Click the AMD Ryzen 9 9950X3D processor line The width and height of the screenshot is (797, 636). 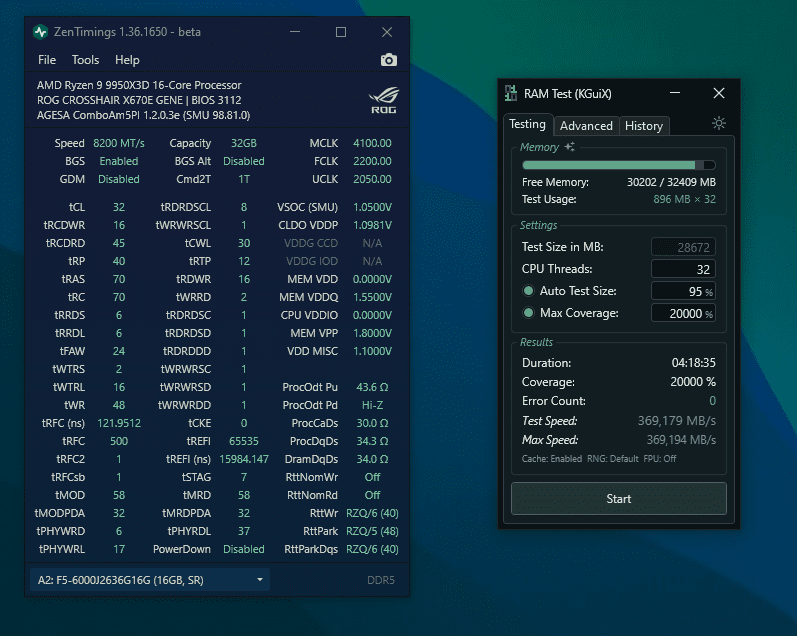point(139,85)
